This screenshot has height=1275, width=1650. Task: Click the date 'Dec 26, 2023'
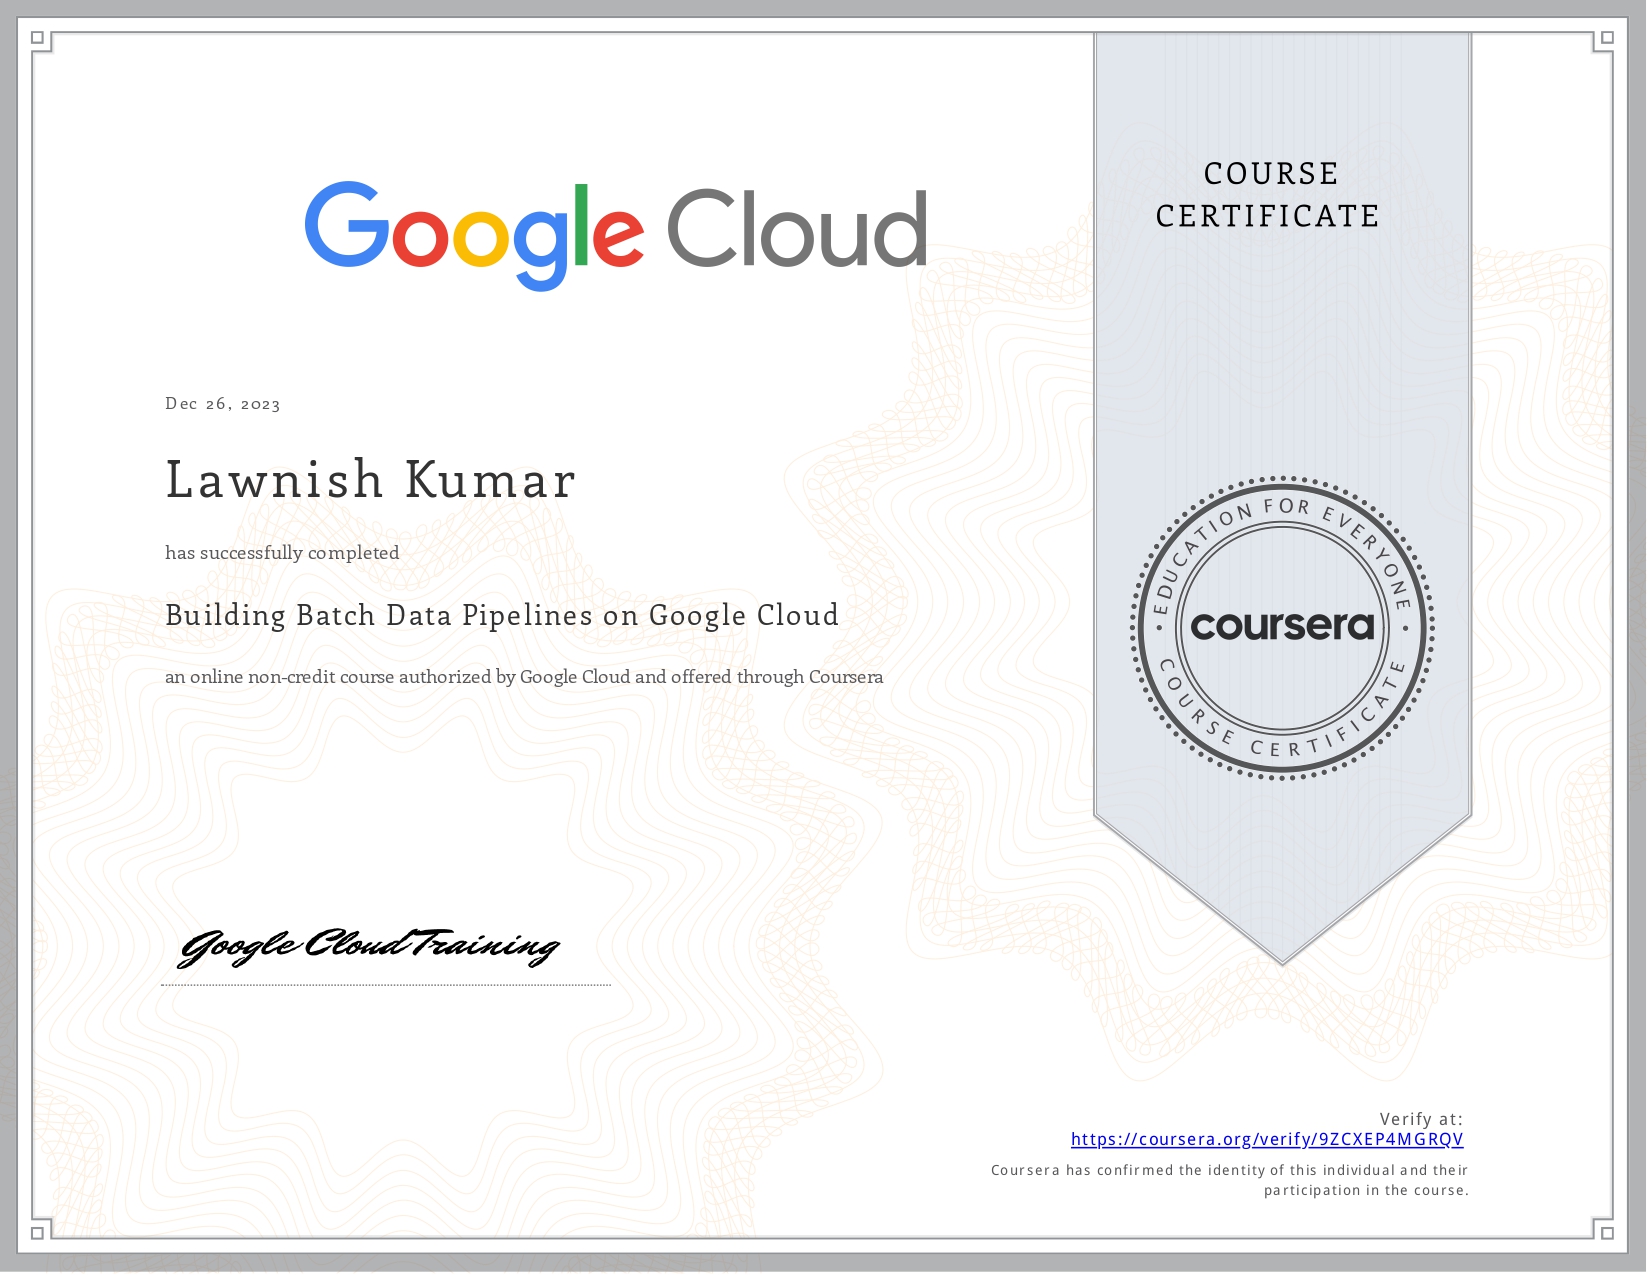[222, 403]
